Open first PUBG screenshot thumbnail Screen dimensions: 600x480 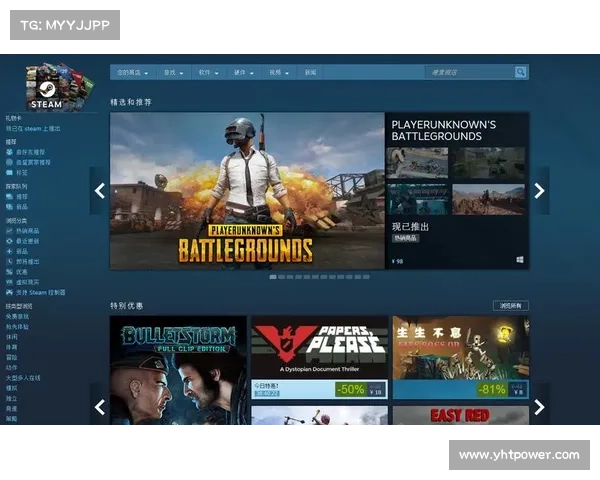(x=417, y=163)
